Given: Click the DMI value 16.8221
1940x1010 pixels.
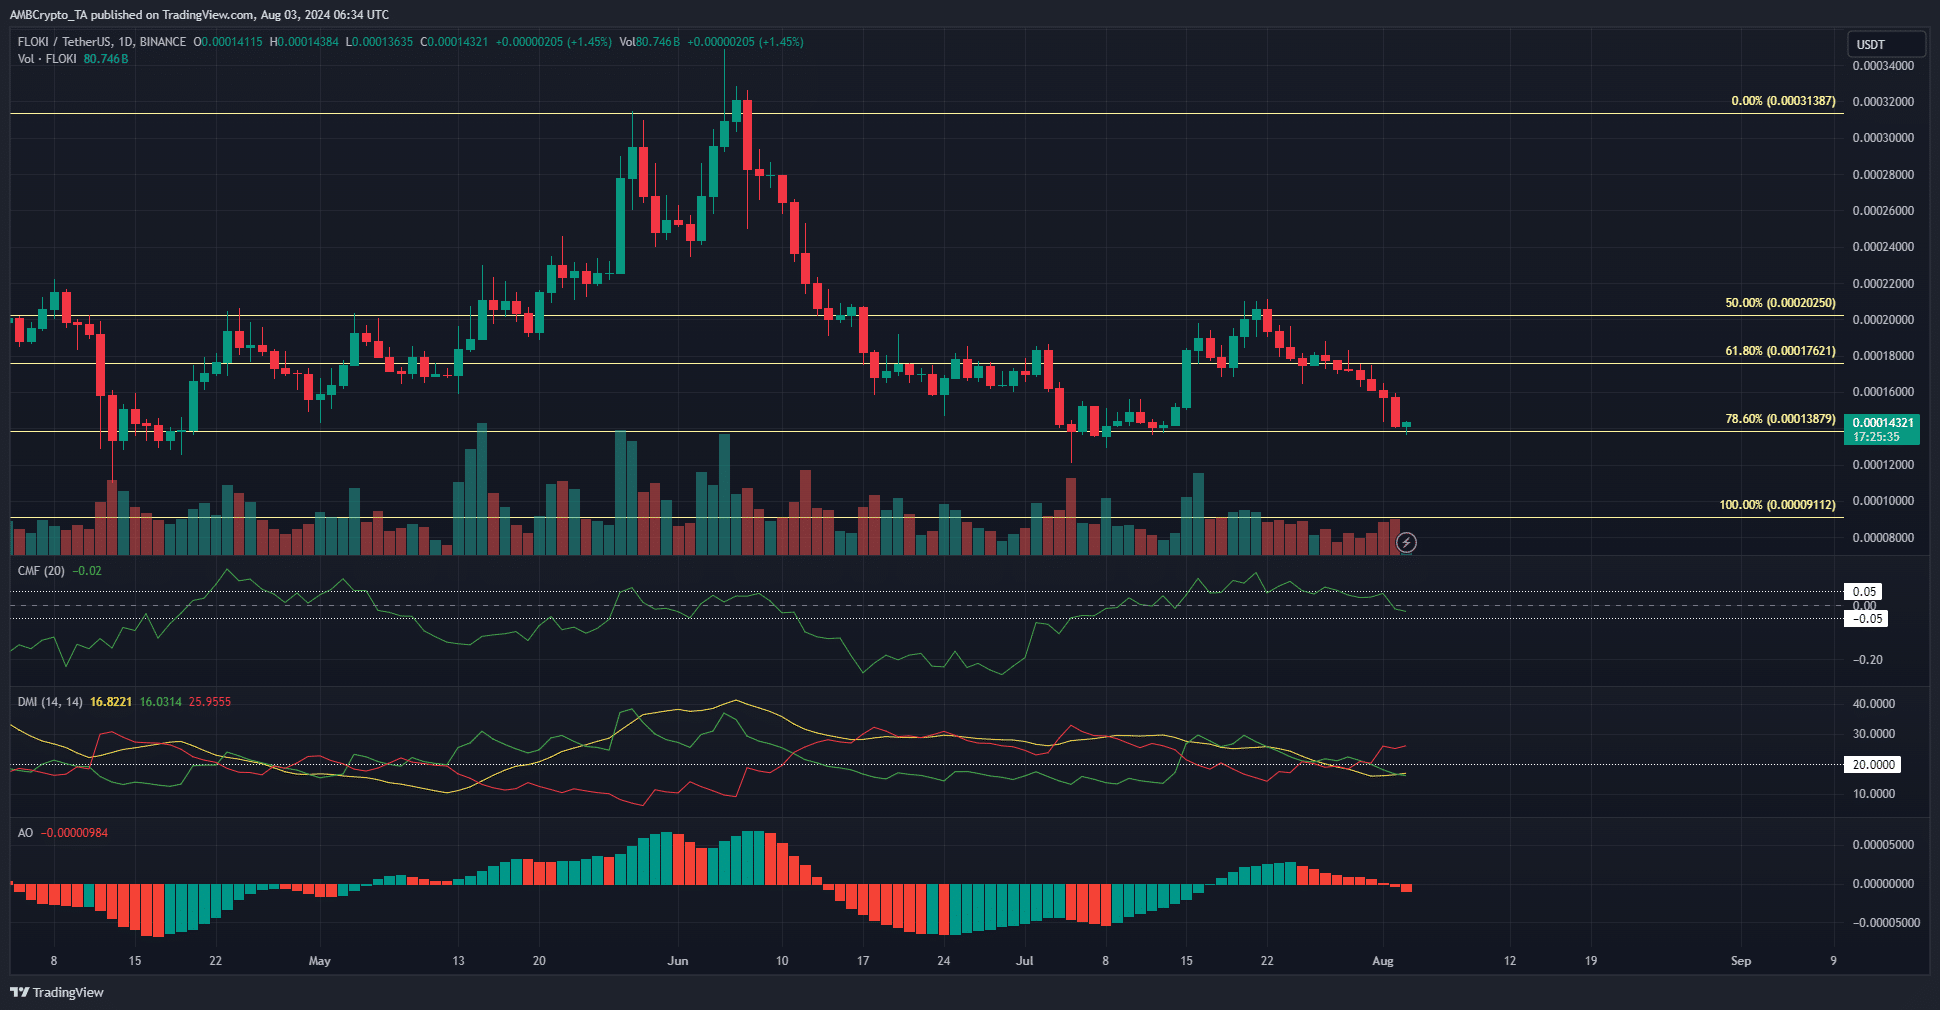Looking at the screenshot, I should click(x=111, y=702).
